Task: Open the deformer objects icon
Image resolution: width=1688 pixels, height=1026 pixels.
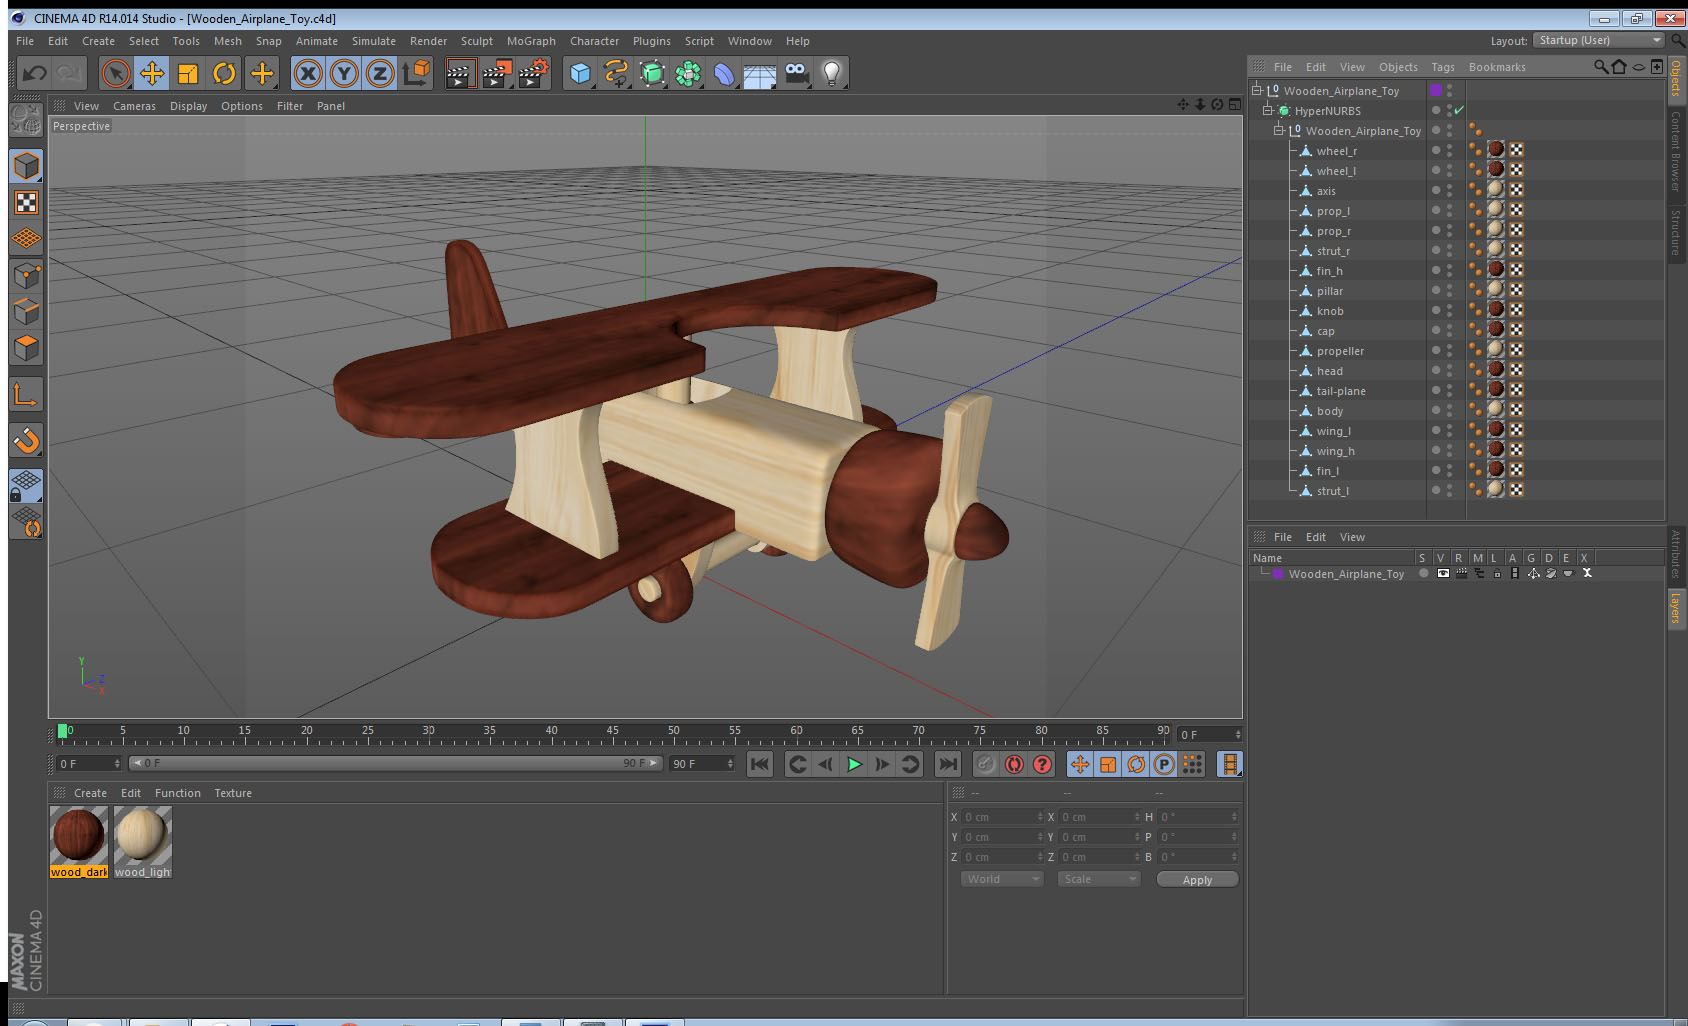Action: (x=724, y=73)
